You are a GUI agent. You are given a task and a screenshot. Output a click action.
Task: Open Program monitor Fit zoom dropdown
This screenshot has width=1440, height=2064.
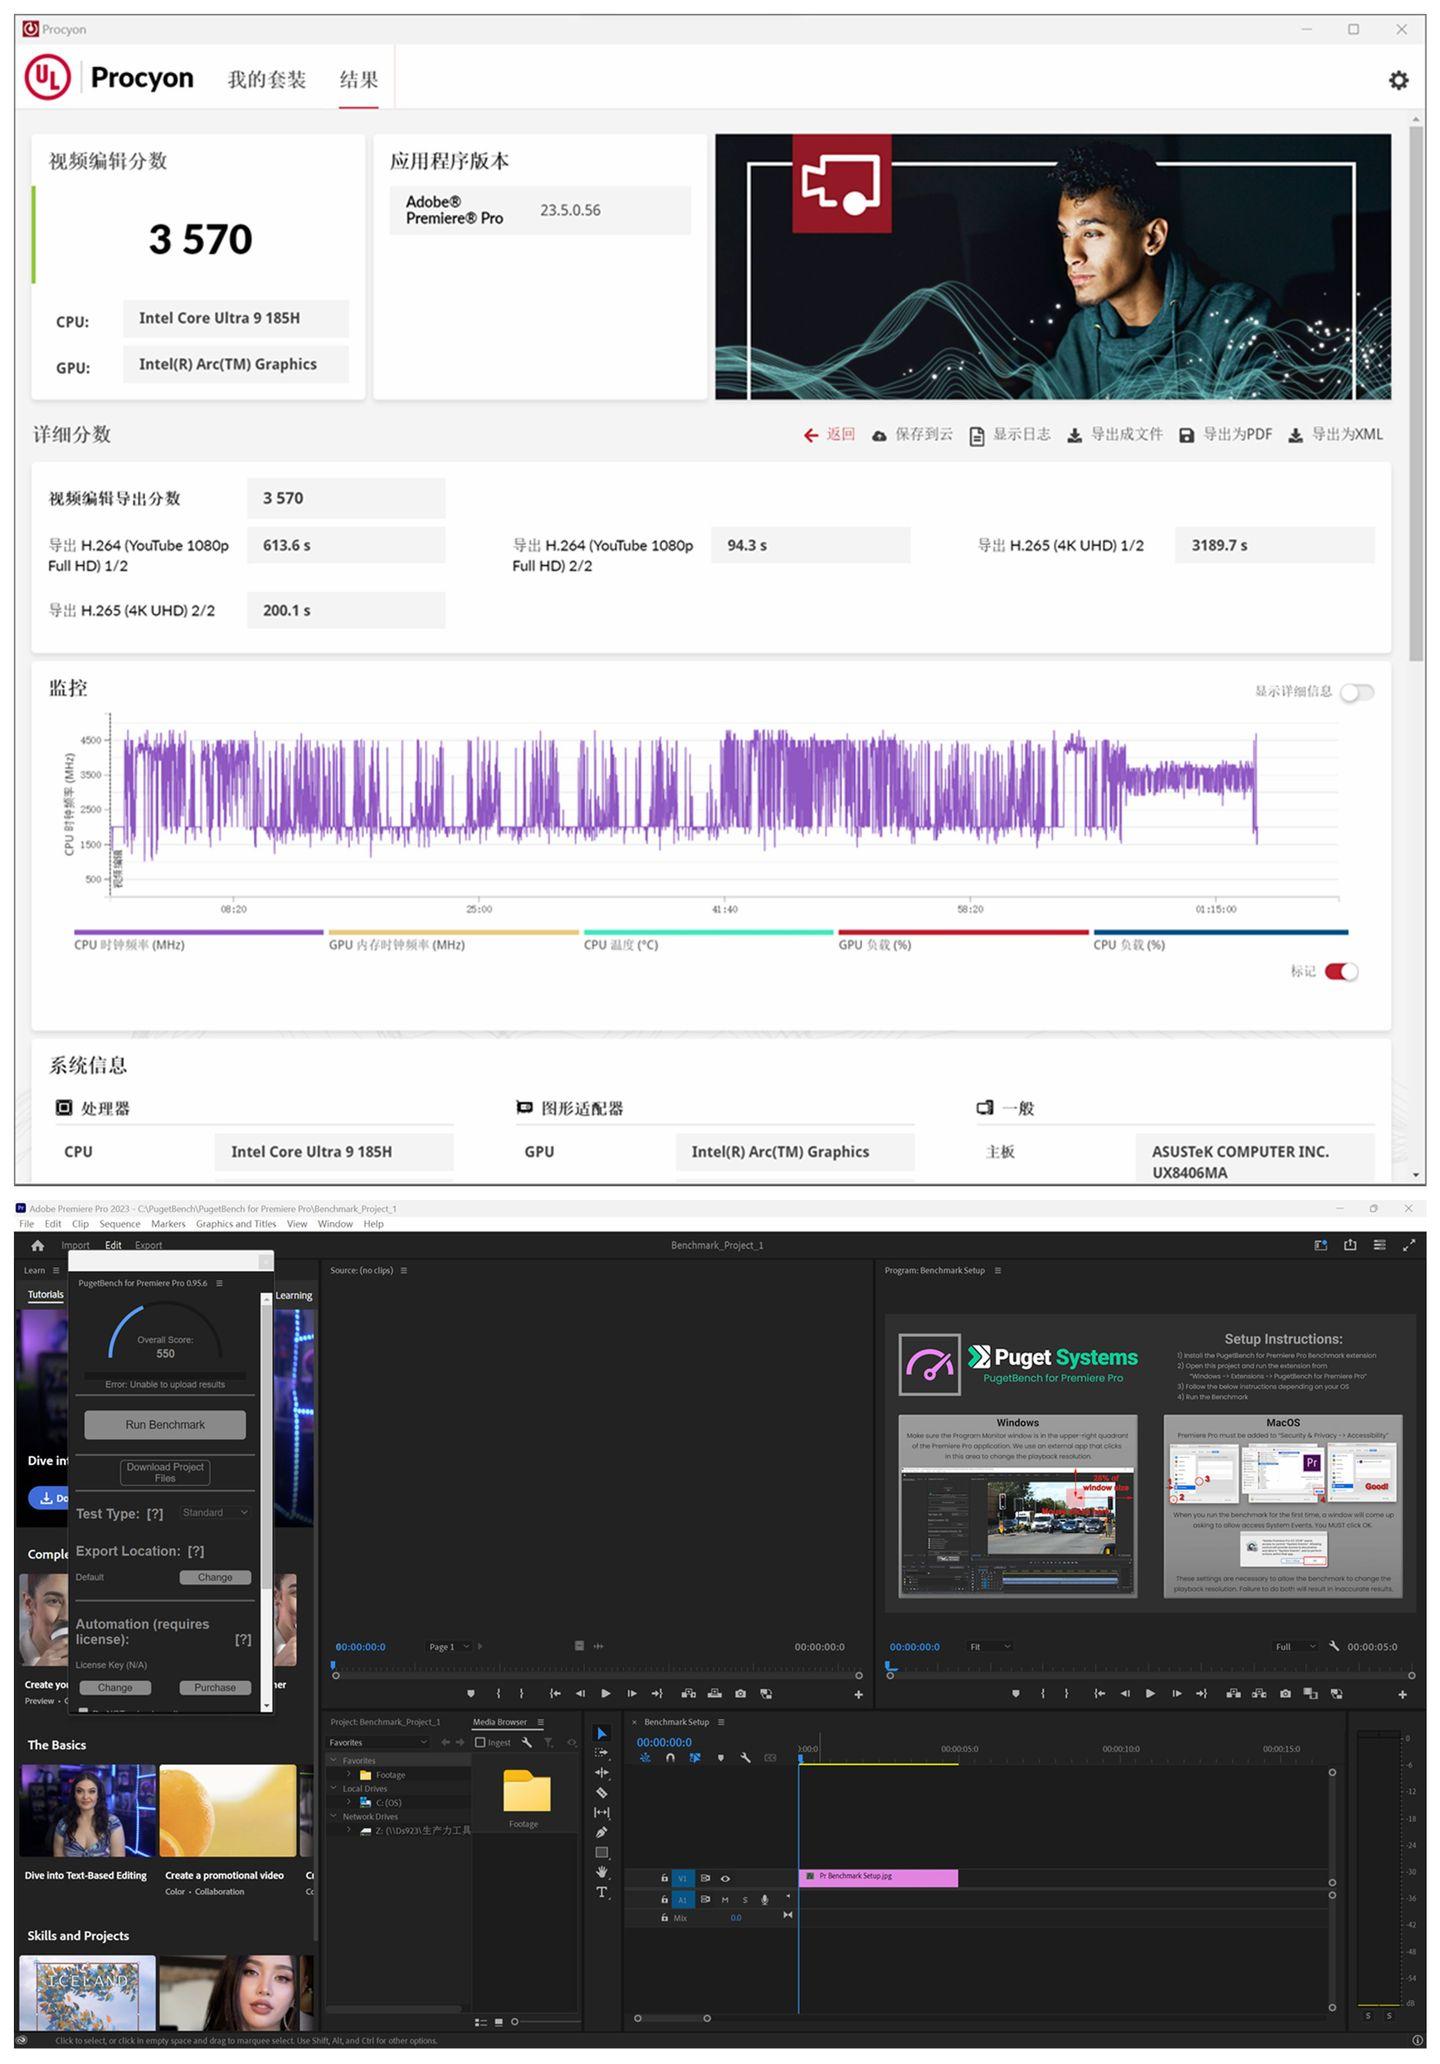click(x=989, y=1646)
